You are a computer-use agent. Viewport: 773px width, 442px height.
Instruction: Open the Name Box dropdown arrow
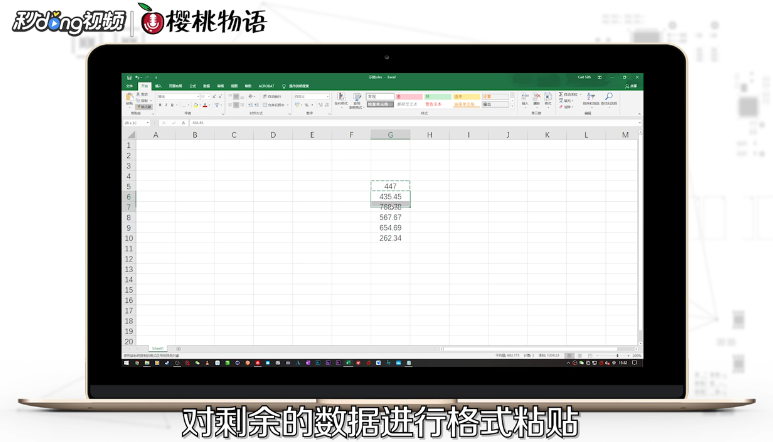(x=147, y=123)
